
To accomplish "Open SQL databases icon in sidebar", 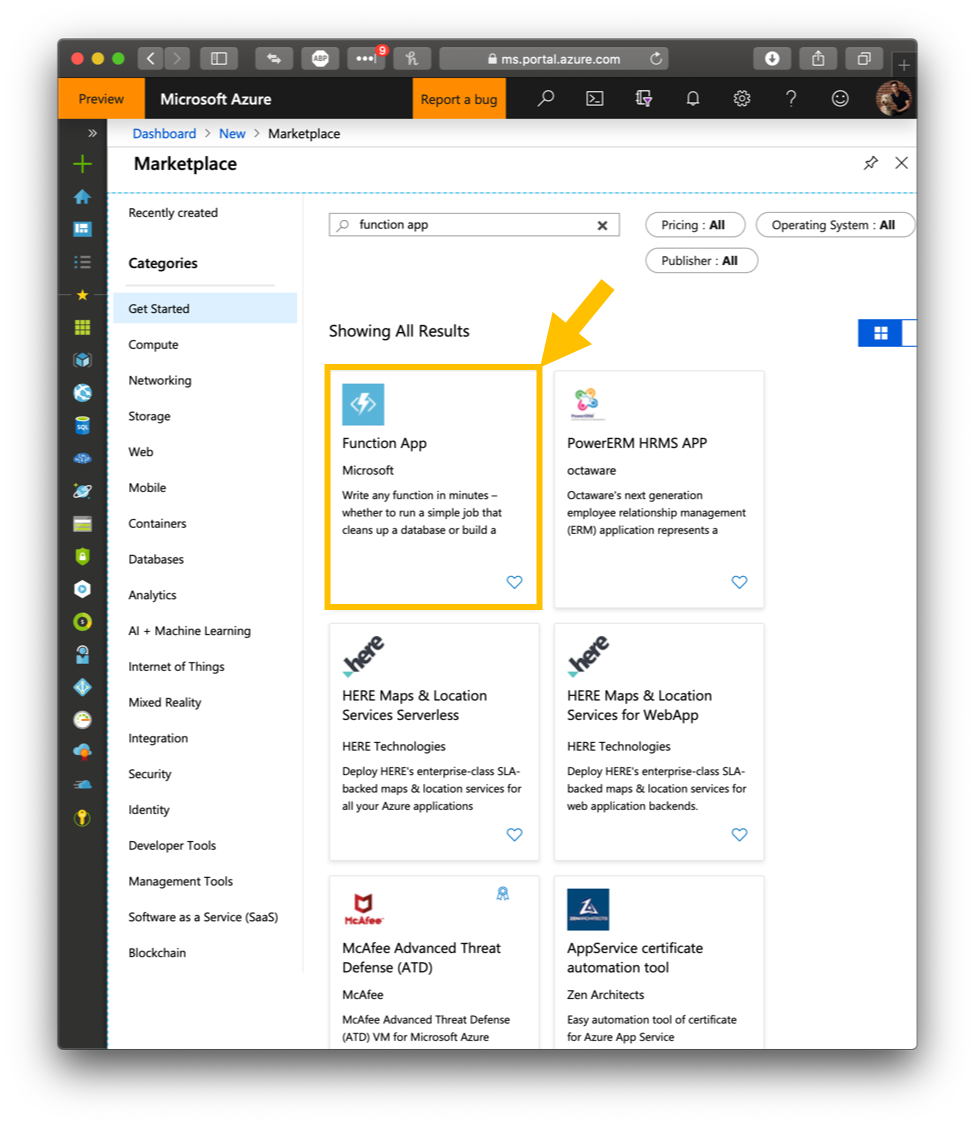I will tap(82, 425).
